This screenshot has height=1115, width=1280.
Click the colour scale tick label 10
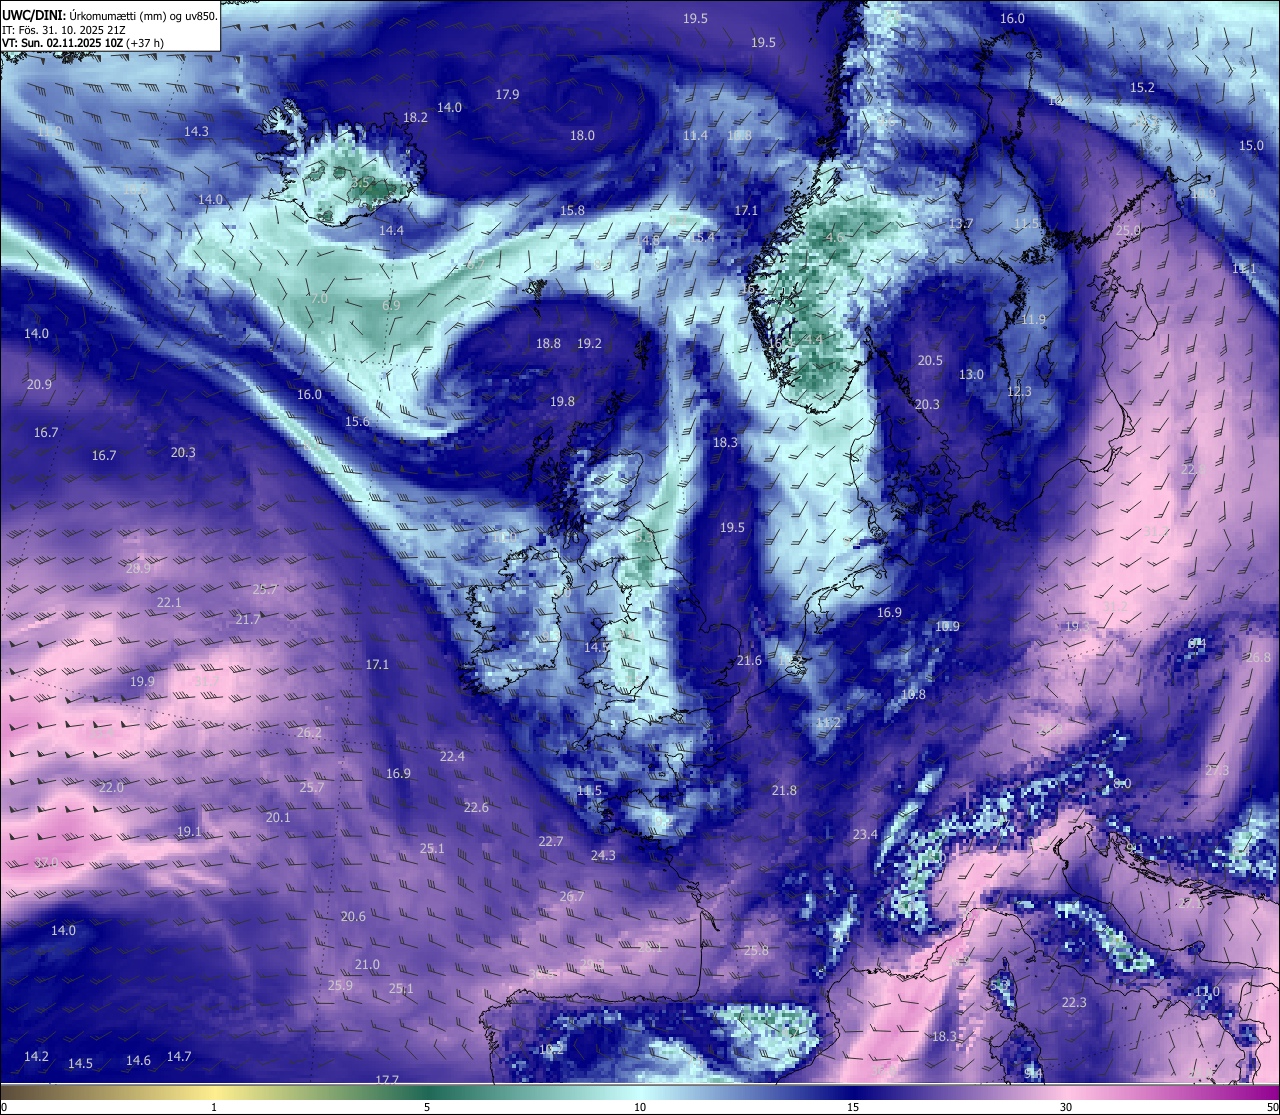640,1107
